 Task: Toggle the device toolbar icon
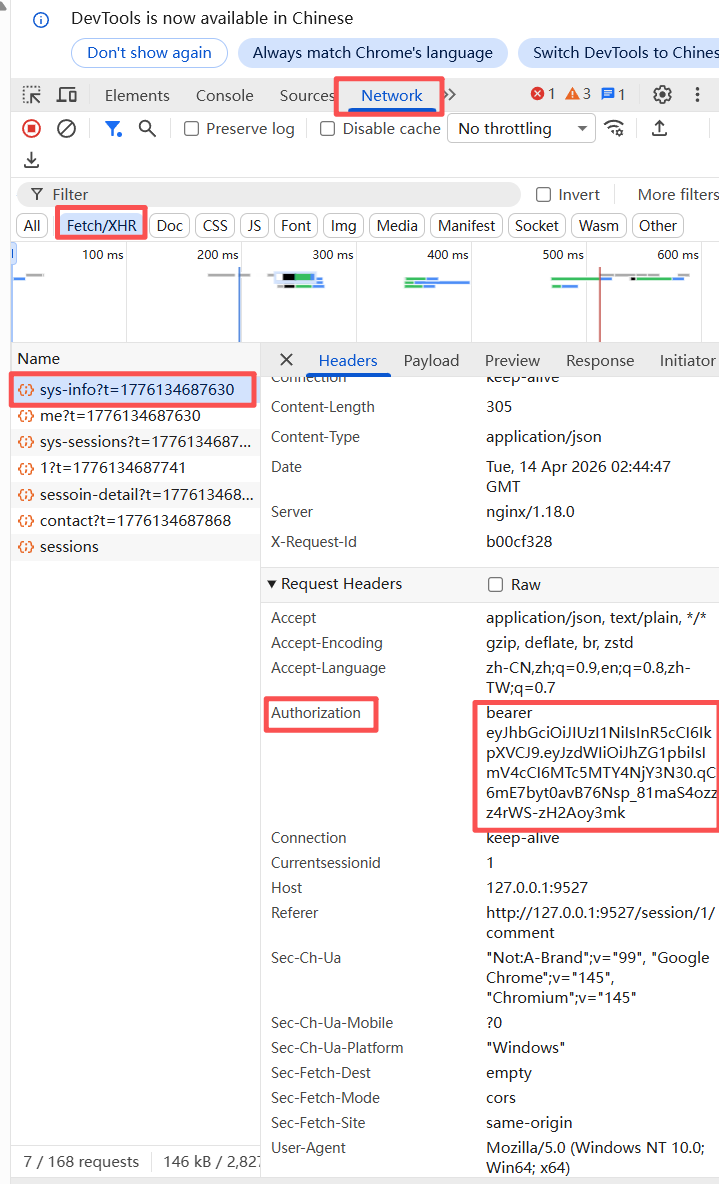pos(67,95)
